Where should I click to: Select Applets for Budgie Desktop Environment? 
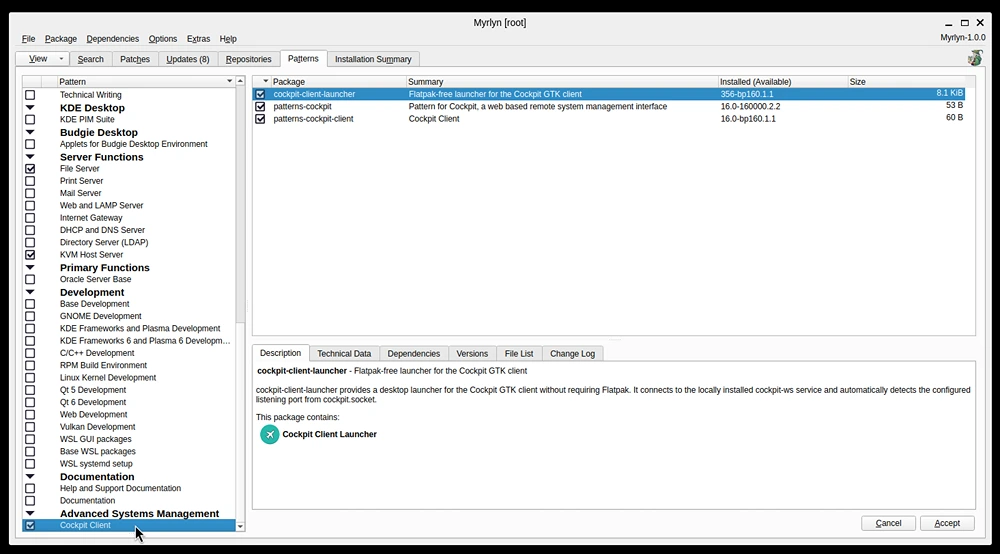tap(134, 144)
